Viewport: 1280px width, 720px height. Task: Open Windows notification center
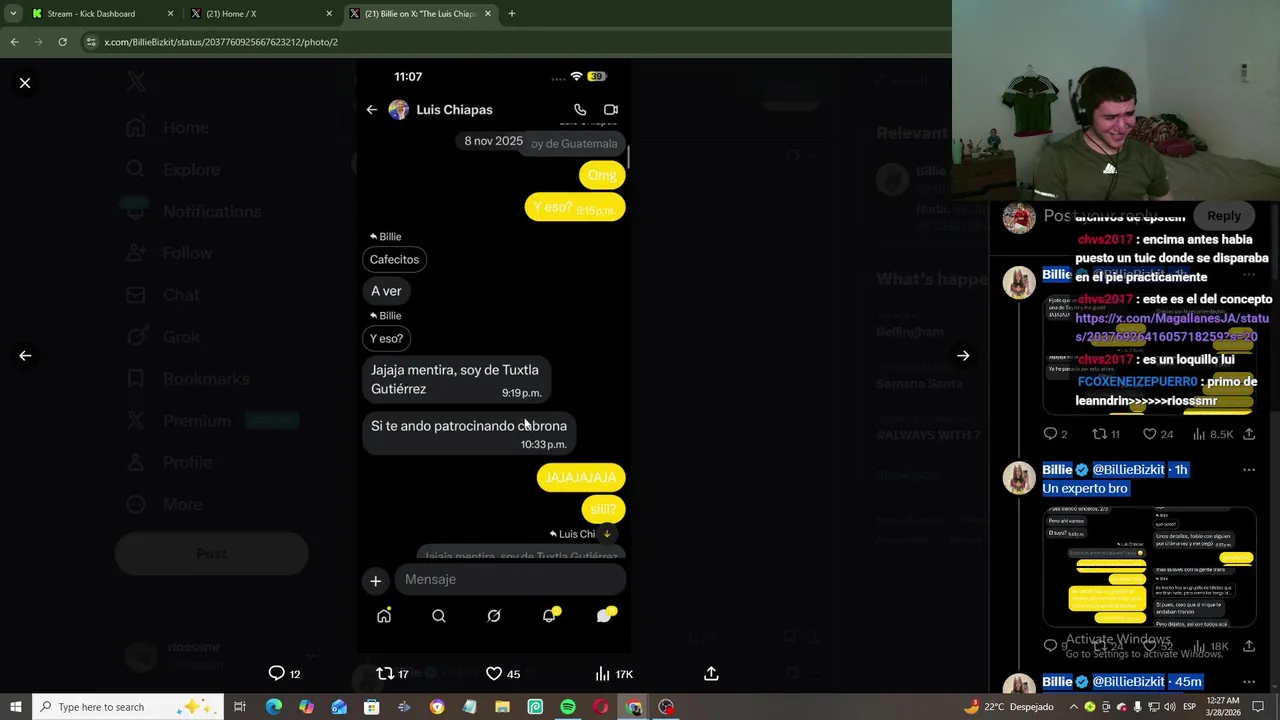pos(1258,707)
